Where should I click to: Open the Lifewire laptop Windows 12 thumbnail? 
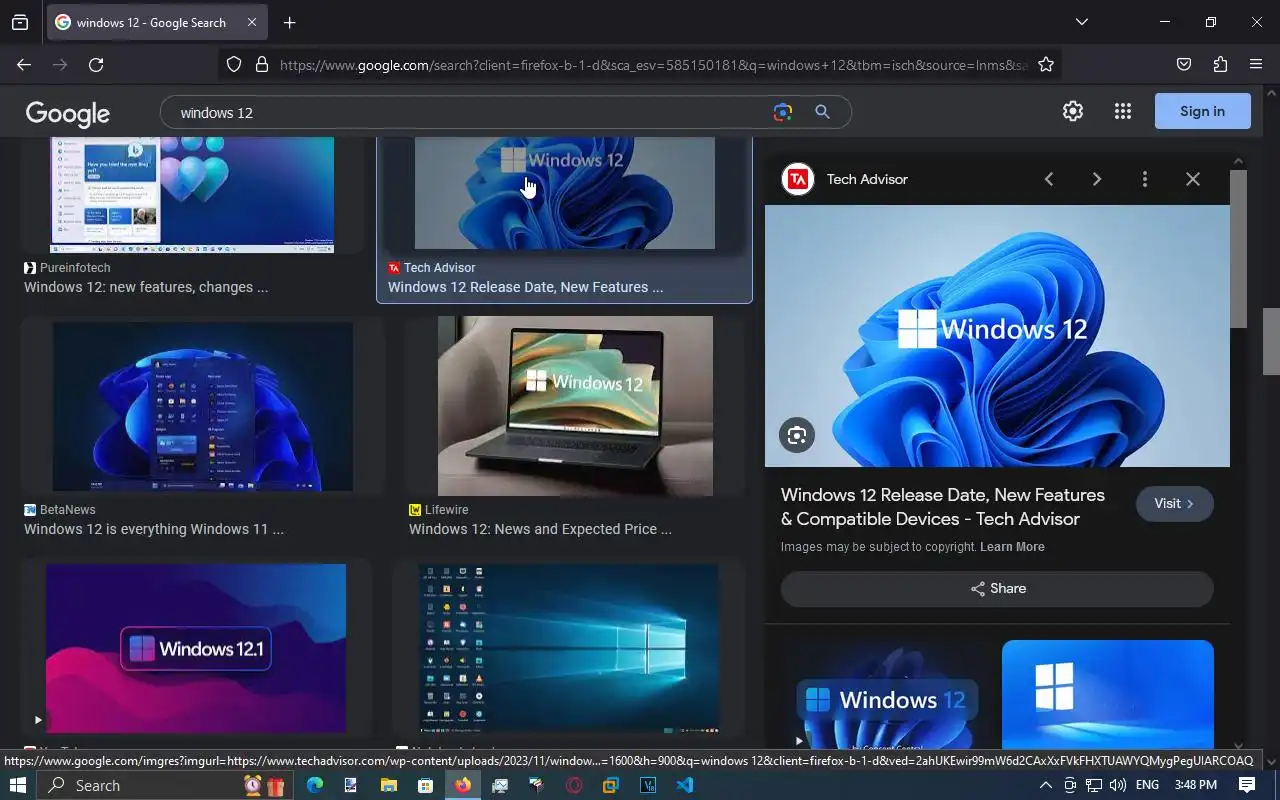575,406
